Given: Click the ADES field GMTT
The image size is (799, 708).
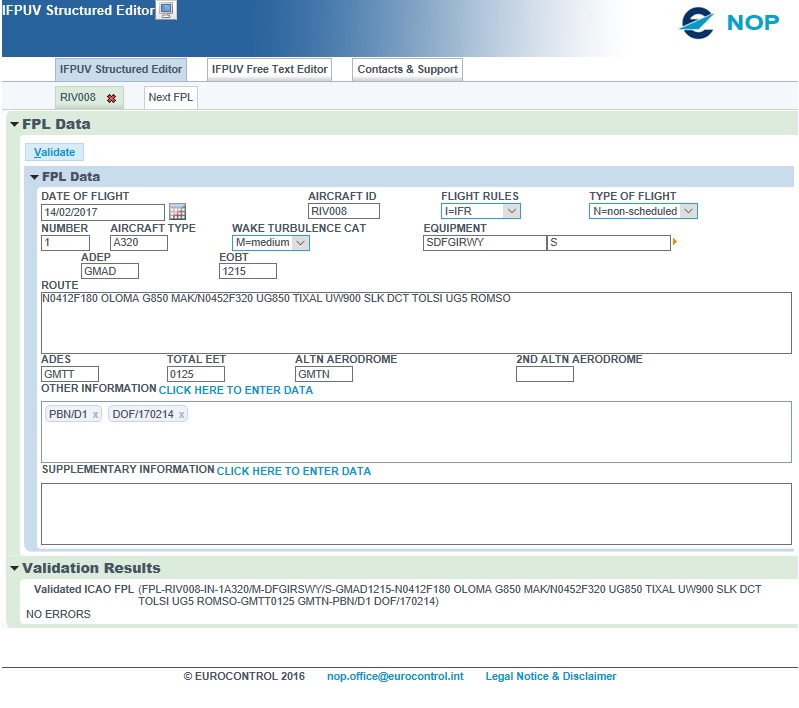Looking at the screenshot, I should [70, 374].
